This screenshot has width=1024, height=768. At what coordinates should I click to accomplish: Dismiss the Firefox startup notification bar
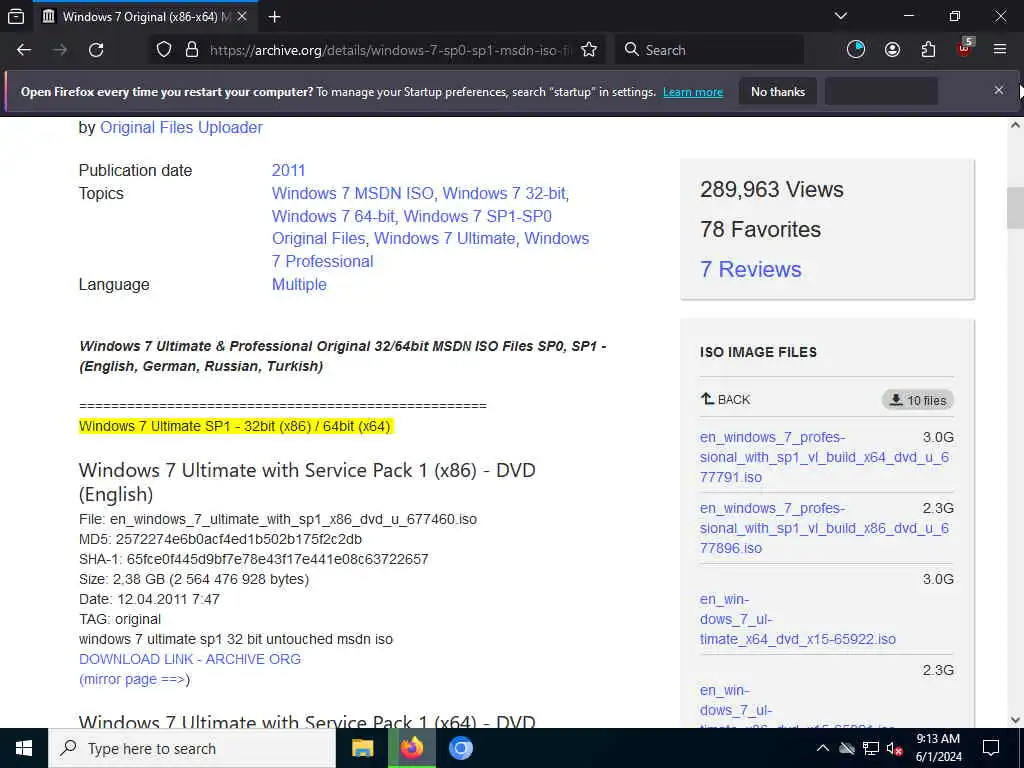click(x=999, y=91)
